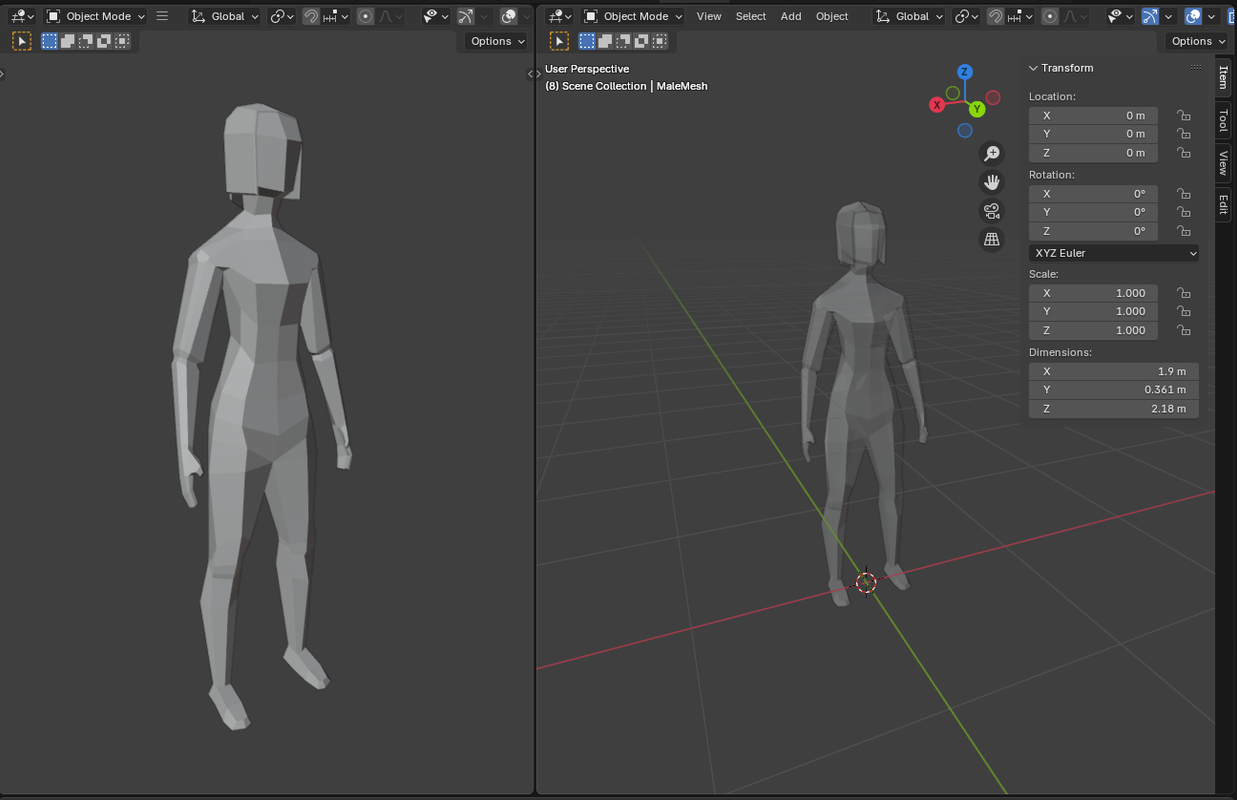Open Options dropdown in right viewport
The height and width of the screenshot is (800, 1237).
[1198, 41]
